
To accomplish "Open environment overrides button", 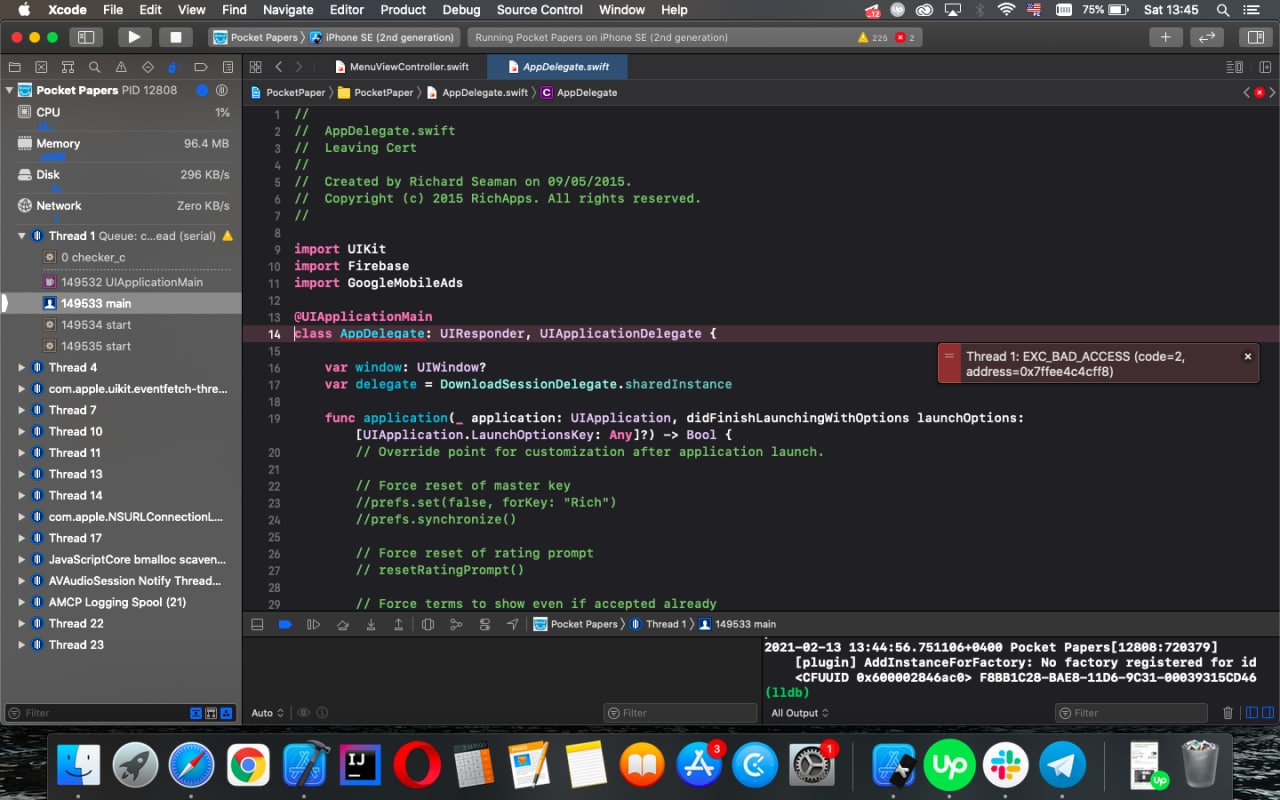I will point(485,624).
